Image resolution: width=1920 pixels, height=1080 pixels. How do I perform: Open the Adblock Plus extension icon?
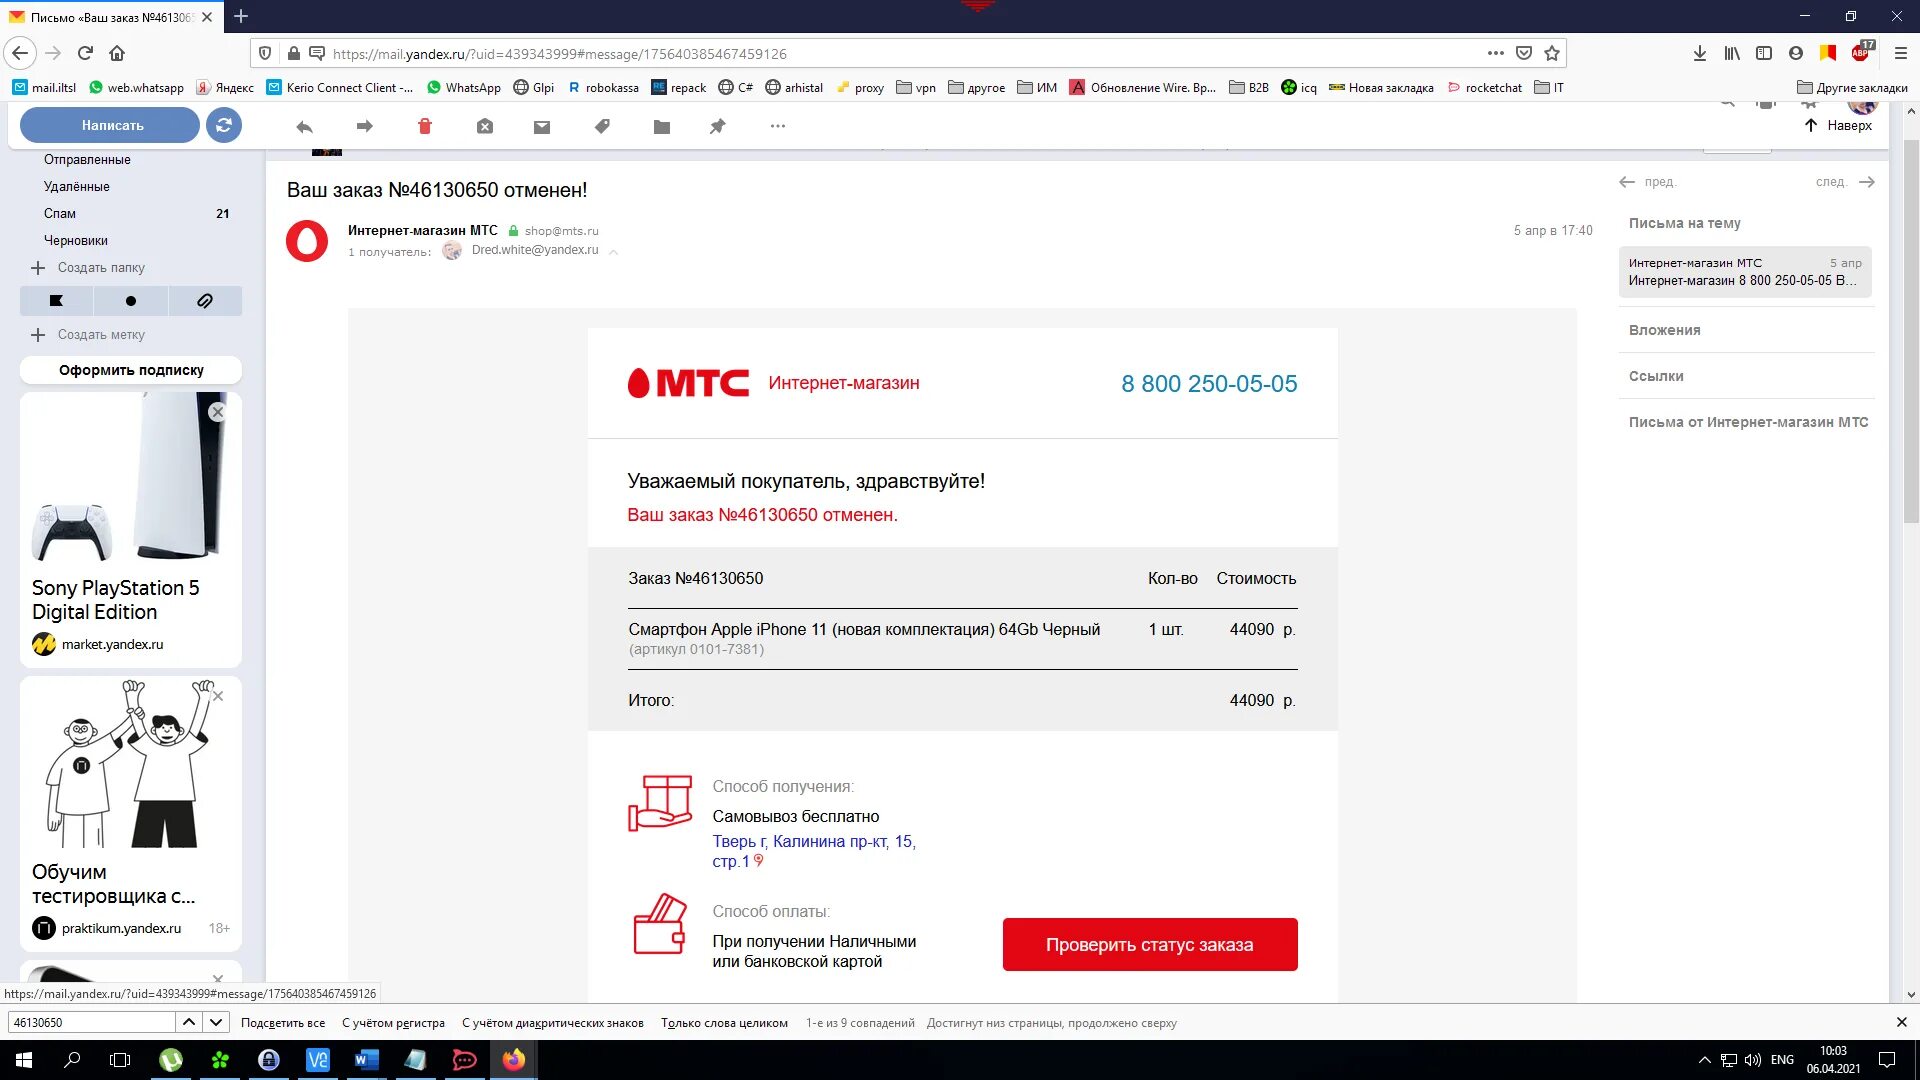point(1862,52)
